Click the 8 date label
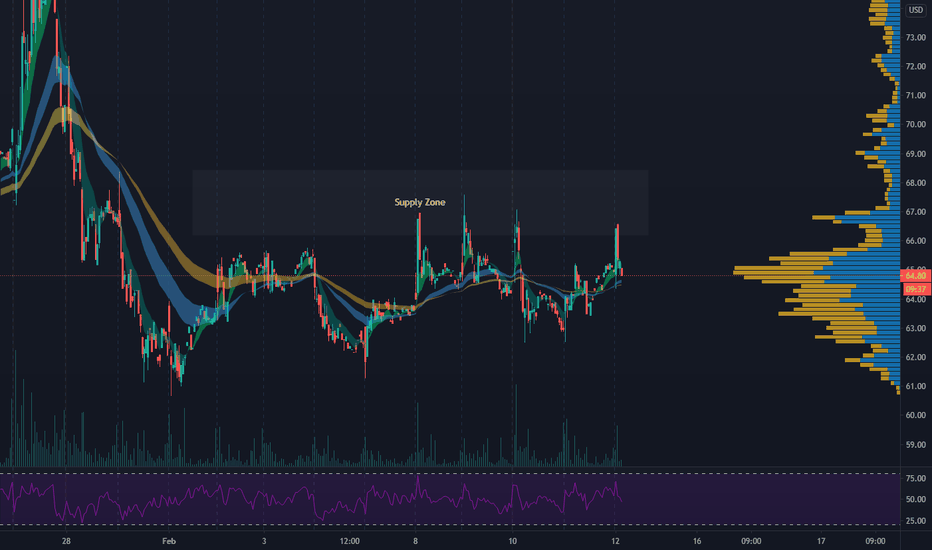The image size is (932, 550). point(415,541)
